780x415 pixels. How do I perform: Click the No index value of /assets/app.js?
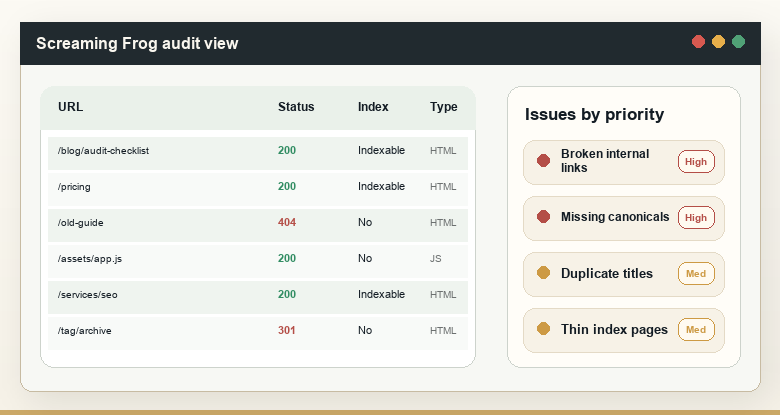coord(365,258)
